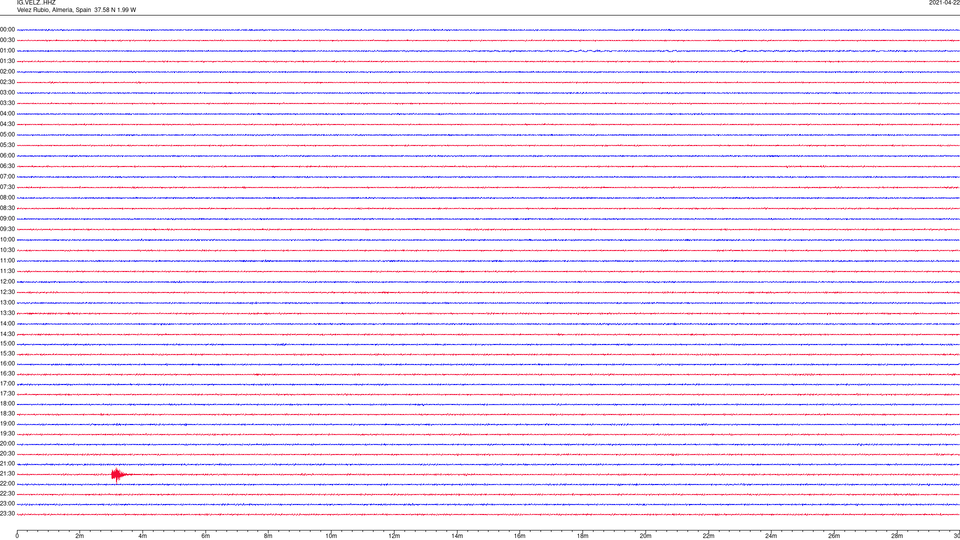Select the 16:00 time label
960x540 pixels.
7,364
